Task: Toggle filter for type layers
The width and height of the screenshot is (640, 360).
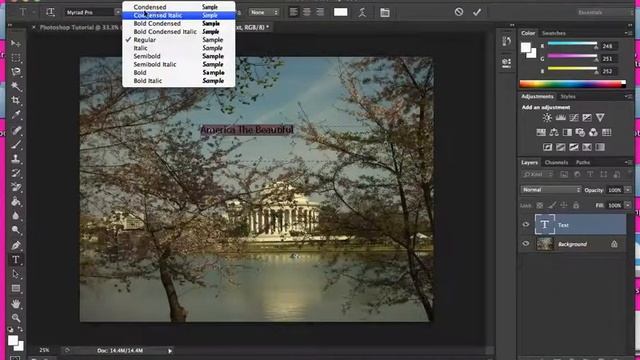Action: tap(590, 174)
